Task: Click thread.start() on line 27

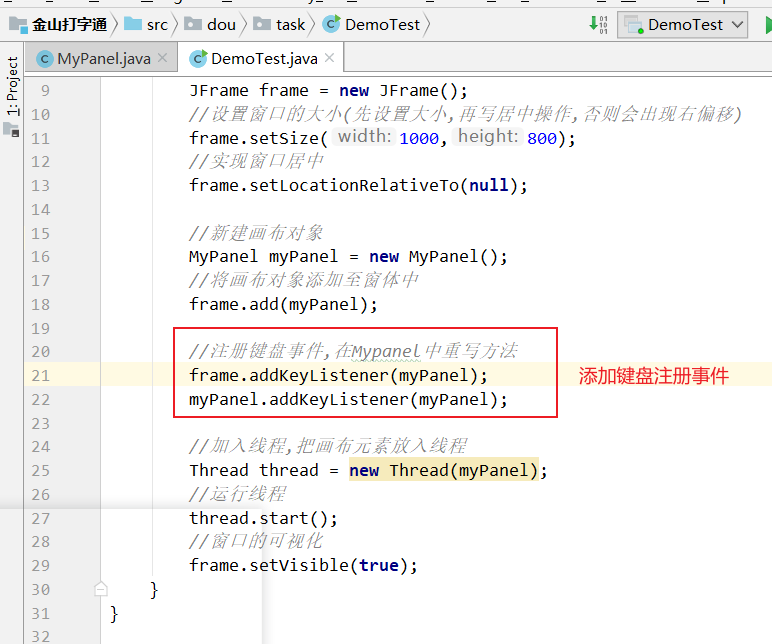Action: 263,518
